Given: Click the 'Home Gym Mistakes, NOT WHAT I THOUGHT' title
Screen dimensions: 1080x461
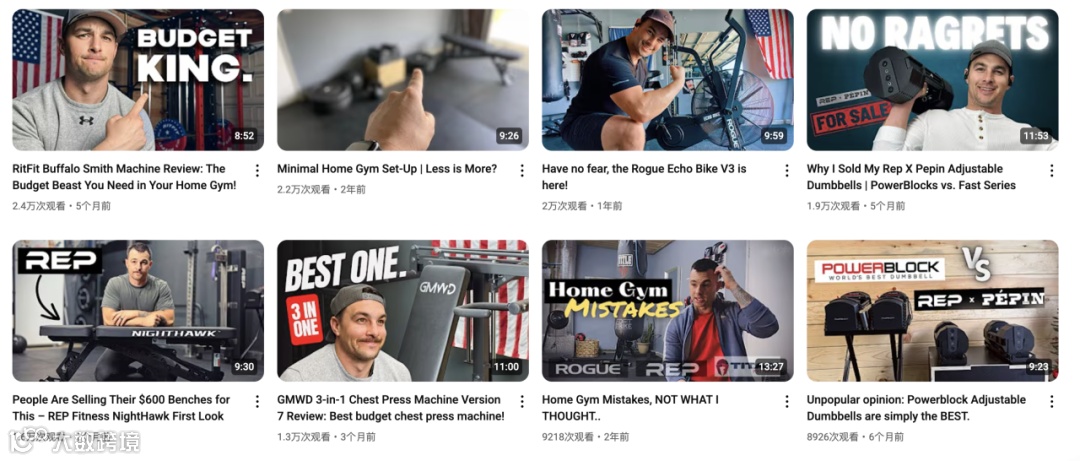Looking at the screenshot, I should tap(630, 407).
